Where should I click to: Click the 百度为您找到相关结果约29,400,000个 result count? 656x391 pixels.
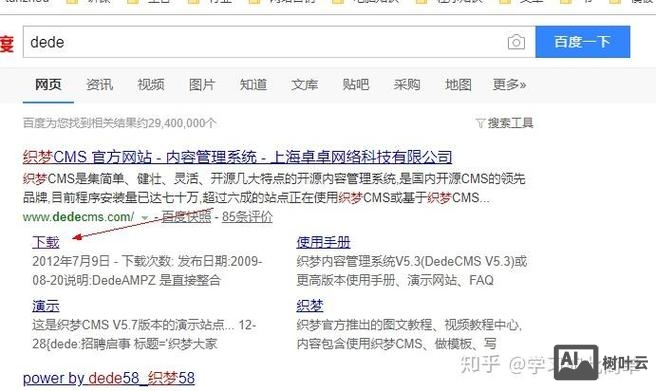120,123
